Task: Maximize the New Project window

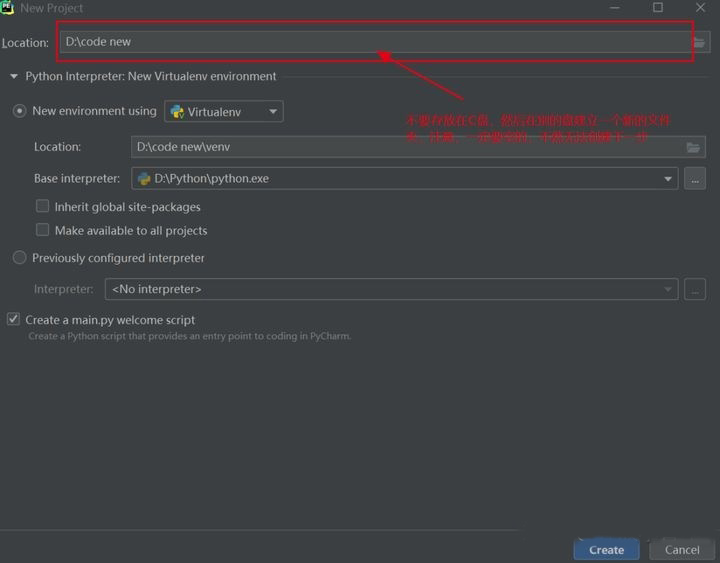Action: click(658, 8)
